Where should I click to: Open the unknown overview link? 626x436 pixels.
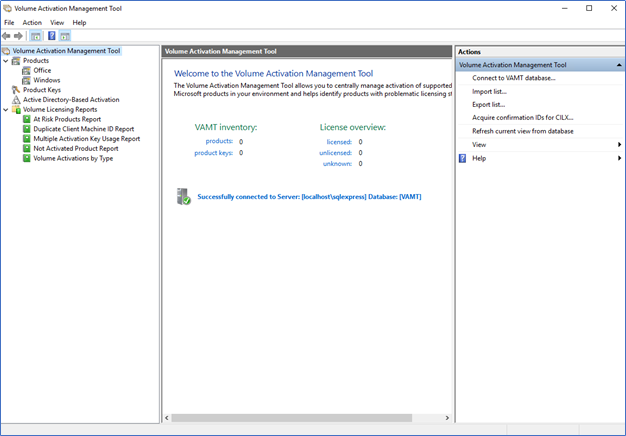tap(337, 164)
